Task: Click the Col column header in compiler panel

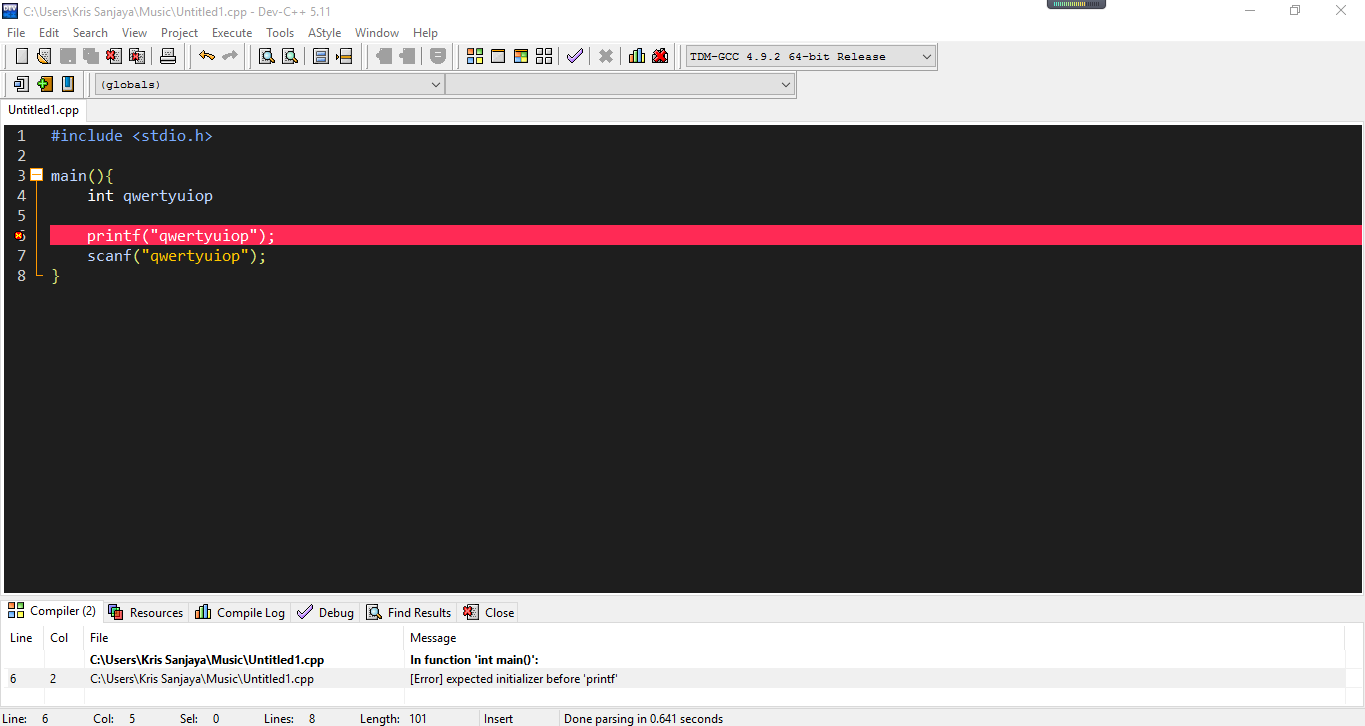Action: (60, 638)
